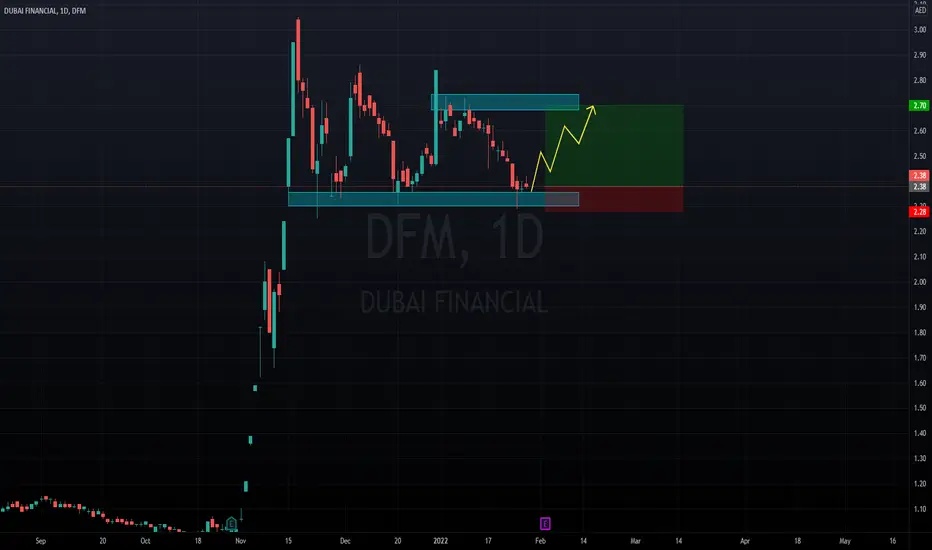Click the Oct label on time axis
The width and height of the screenshot is (932, 550).
[x=145, y=541]
